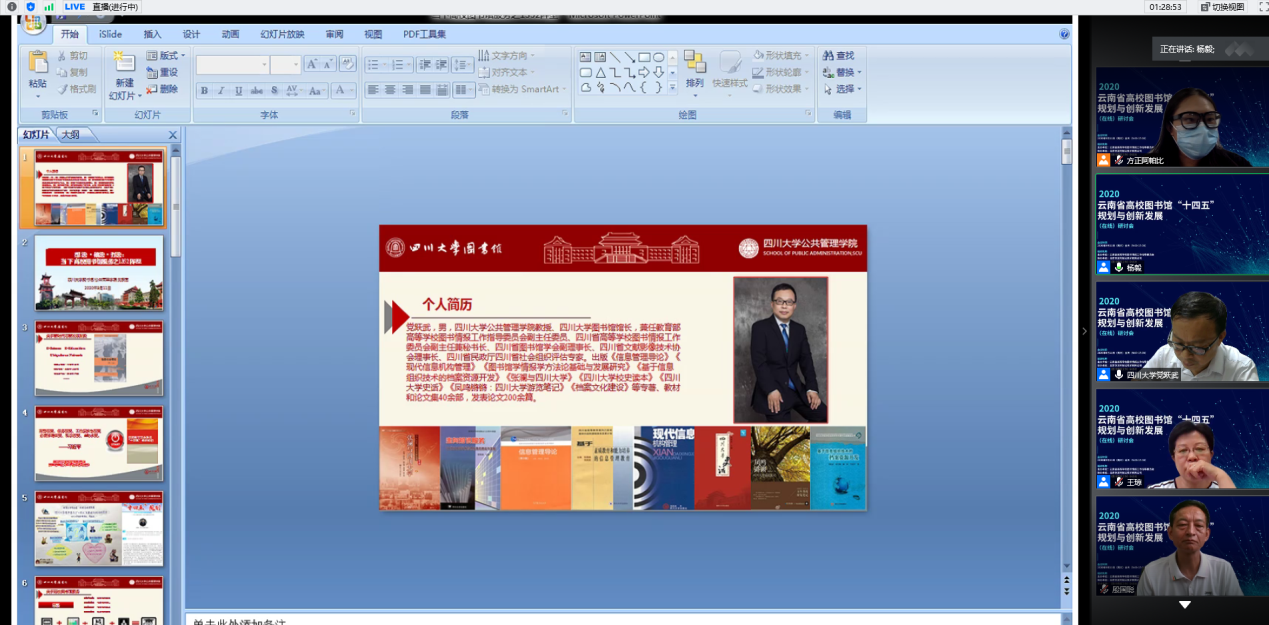Switch to the Outline (大纲) pane tab

pyautogui.click(x=71, y=135)
